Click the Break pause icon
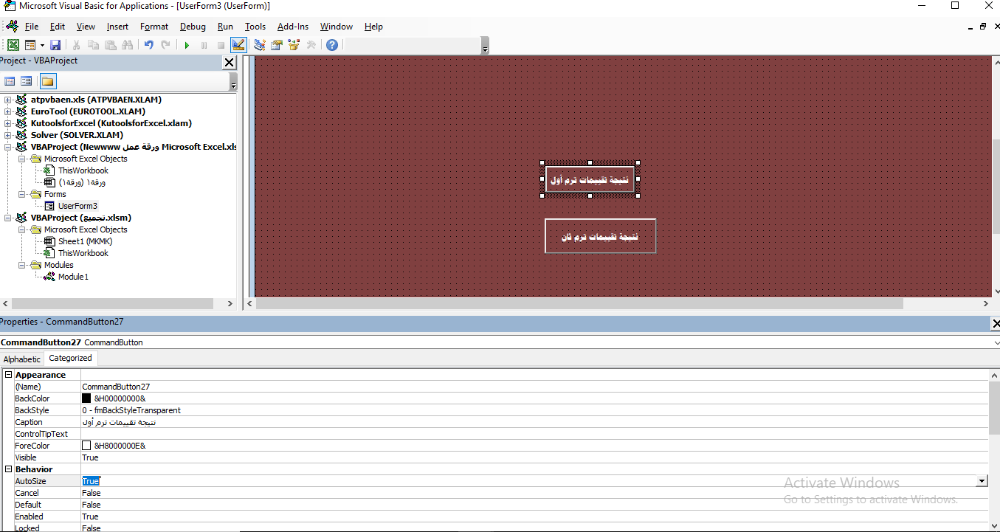 204,45
